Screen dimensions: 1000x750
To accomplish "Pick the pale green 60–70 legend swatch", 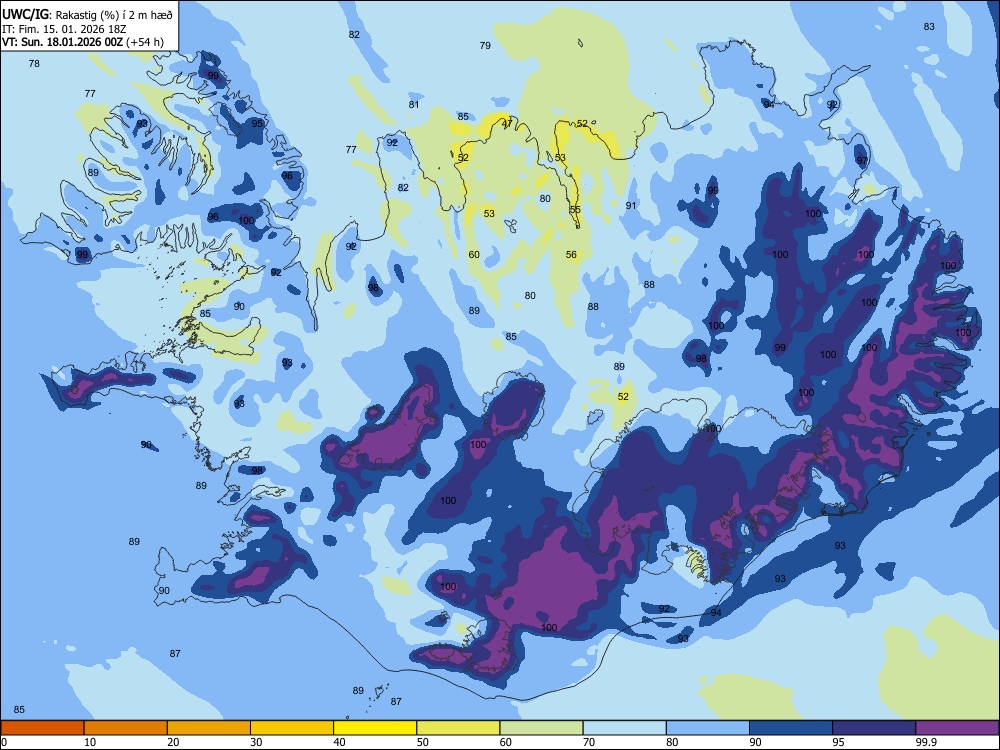I will [541, 728].
